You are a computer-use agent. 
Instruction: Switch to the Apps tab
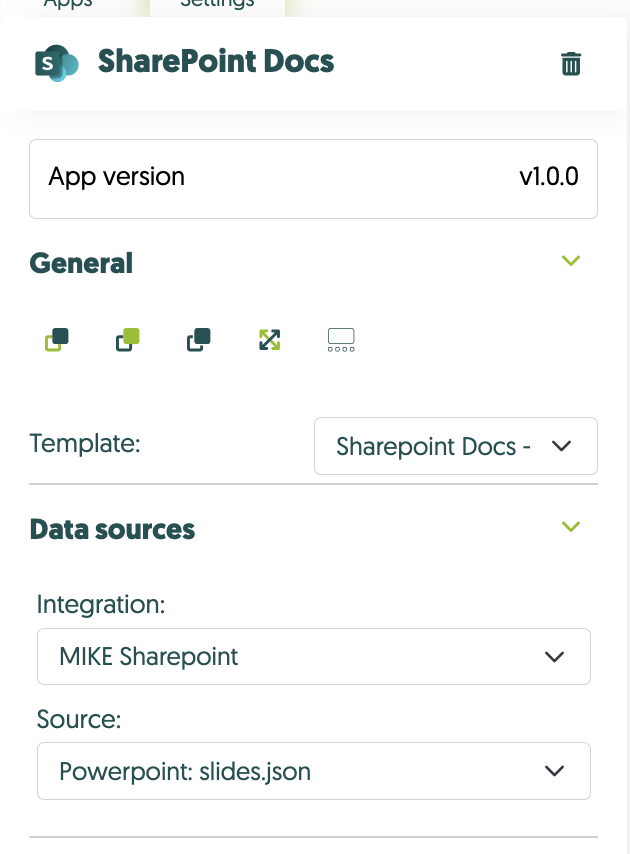point(68,4)
